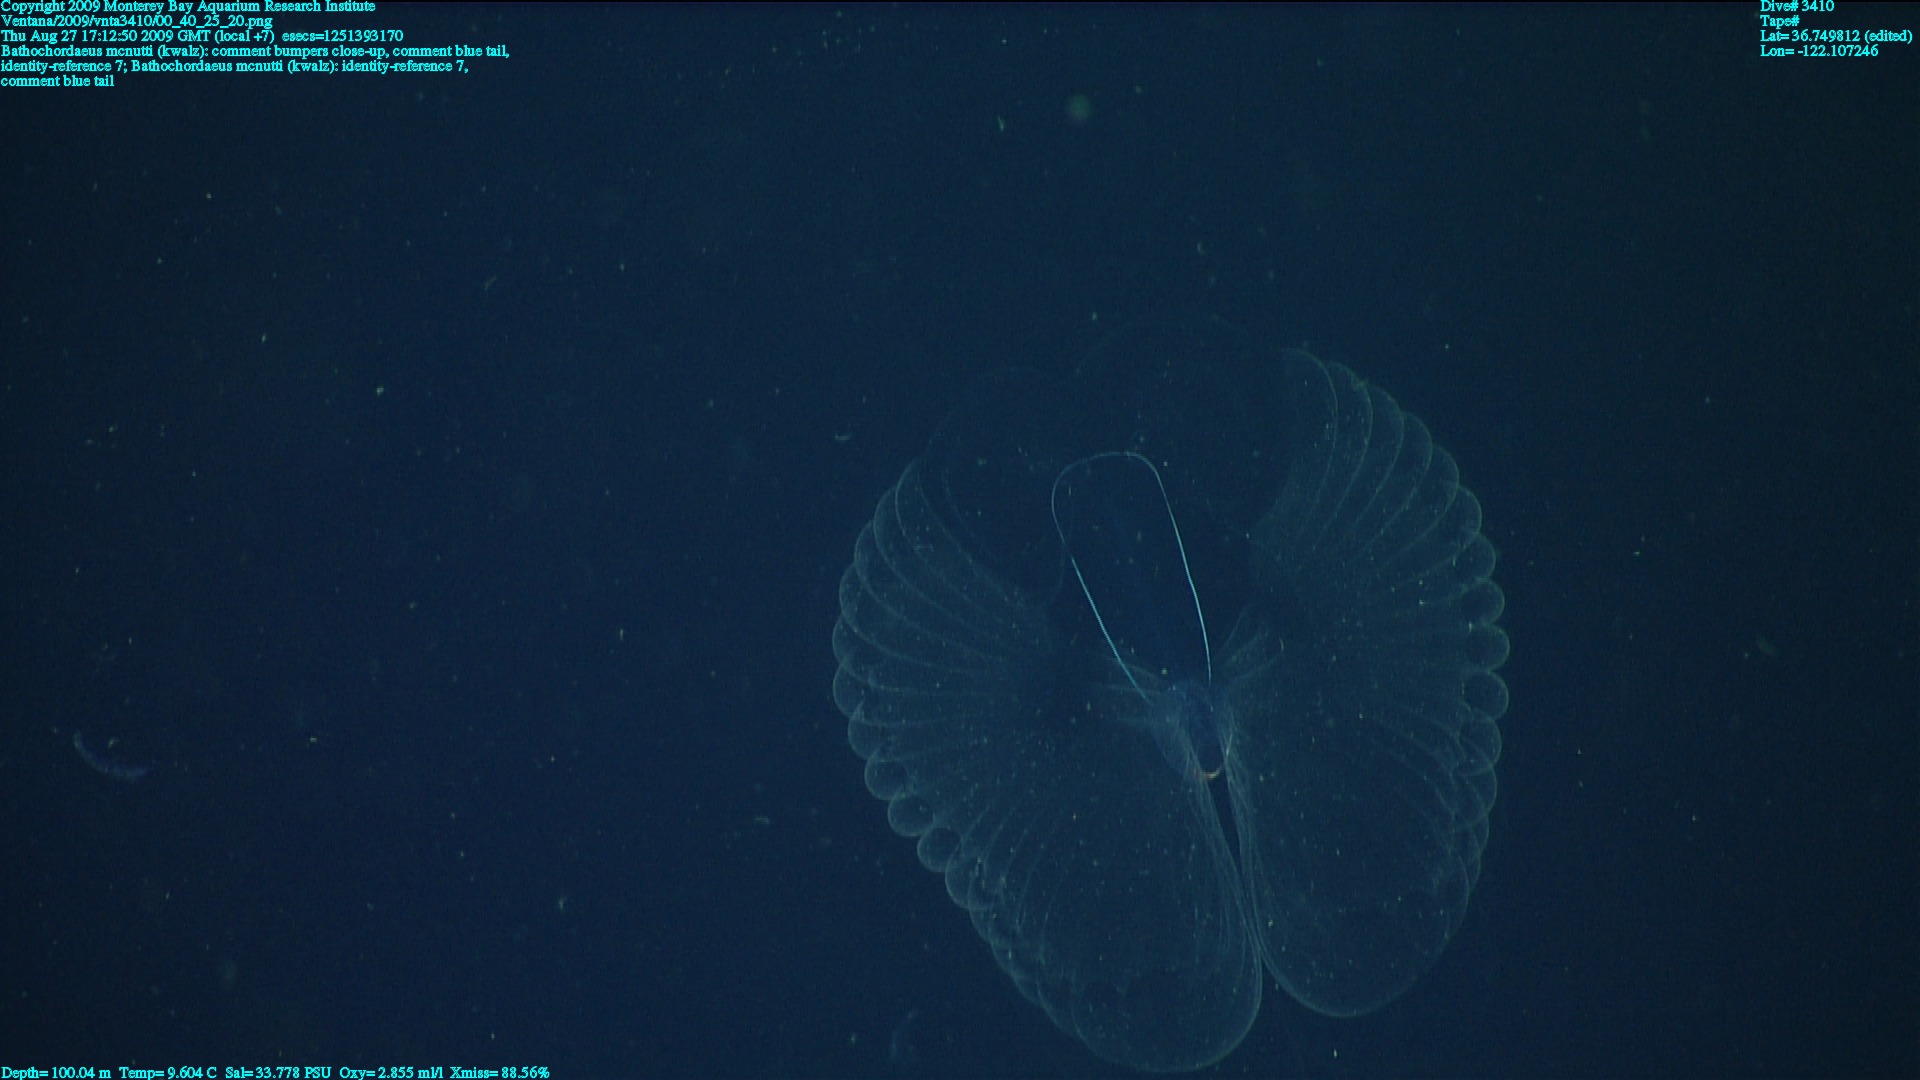Click the Depth= 100.04 m readout
This screenshot has width=1920, height=1080.
(56, 1072)
